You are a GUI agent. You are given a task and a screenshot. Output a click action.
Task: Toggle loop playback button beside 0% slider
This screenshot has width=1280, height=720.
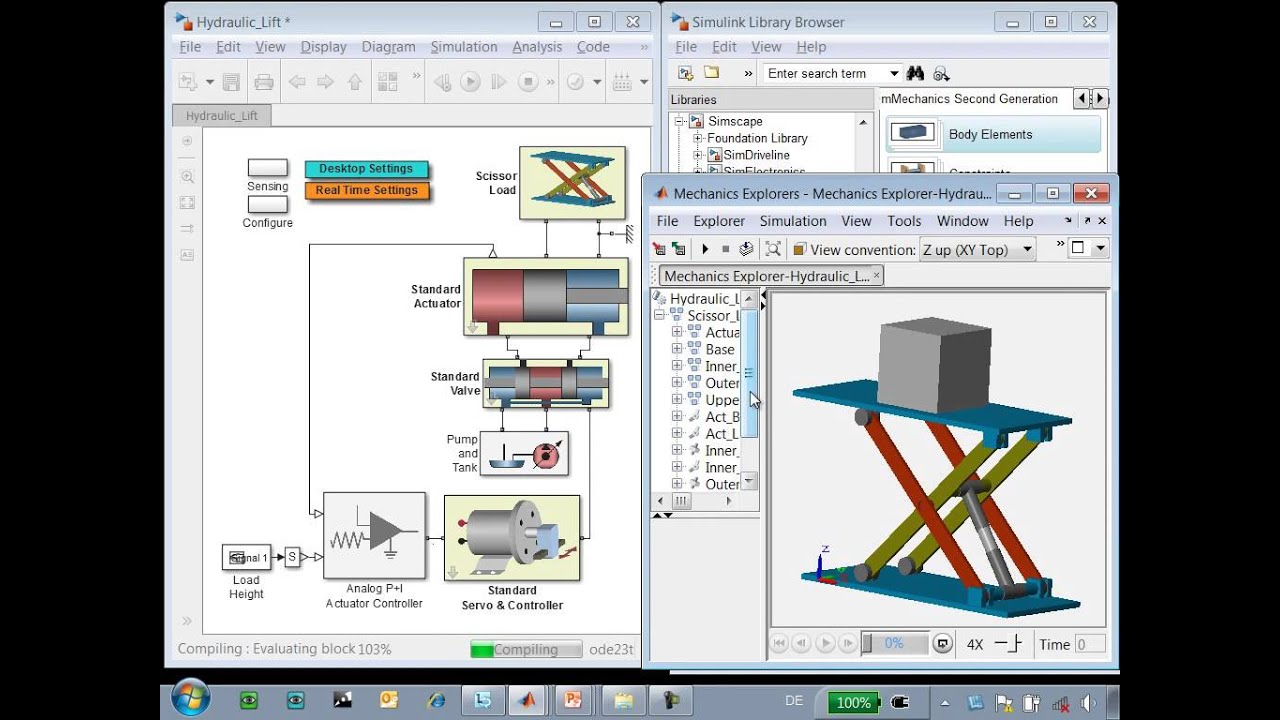(942, 644)
